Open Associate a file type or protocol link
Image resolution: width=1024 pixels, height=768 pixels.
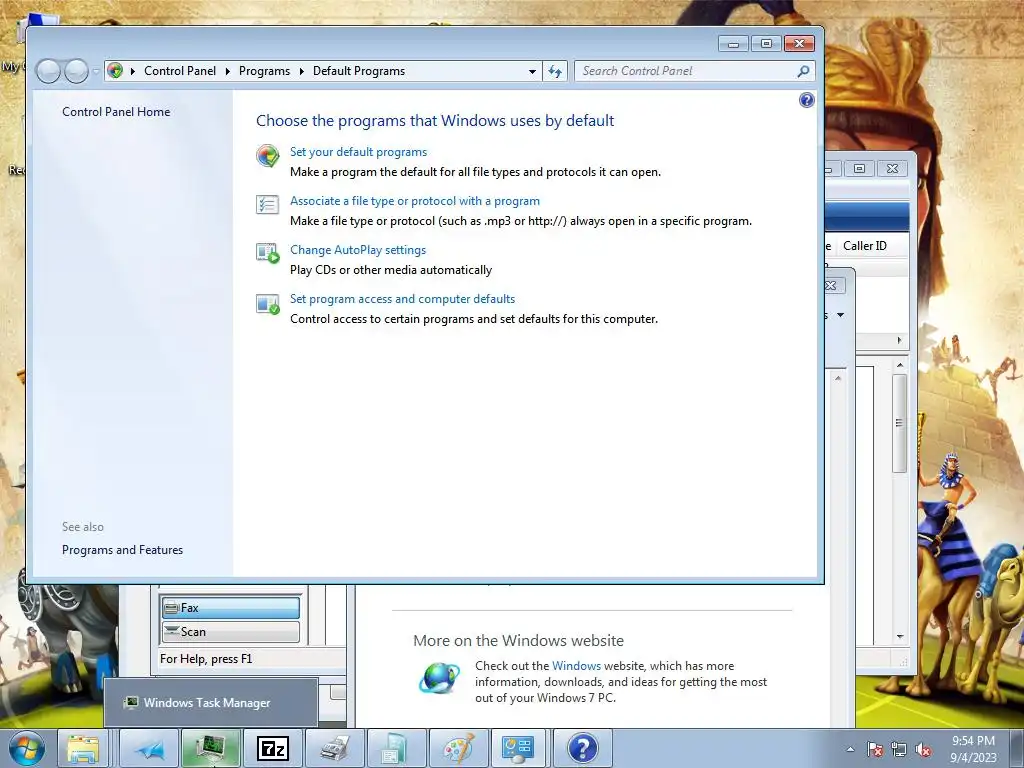(415, 200)
